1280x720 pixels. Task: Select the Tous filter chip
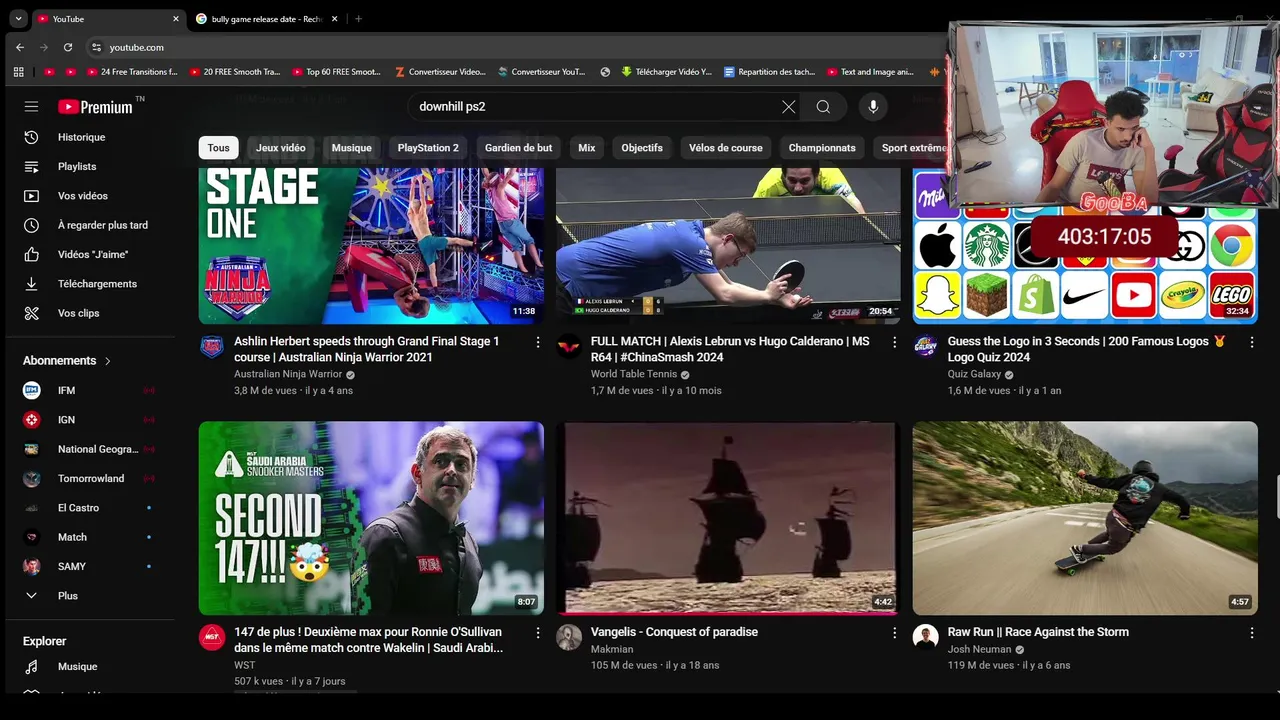pyautogui.click(x=219, y=148)
